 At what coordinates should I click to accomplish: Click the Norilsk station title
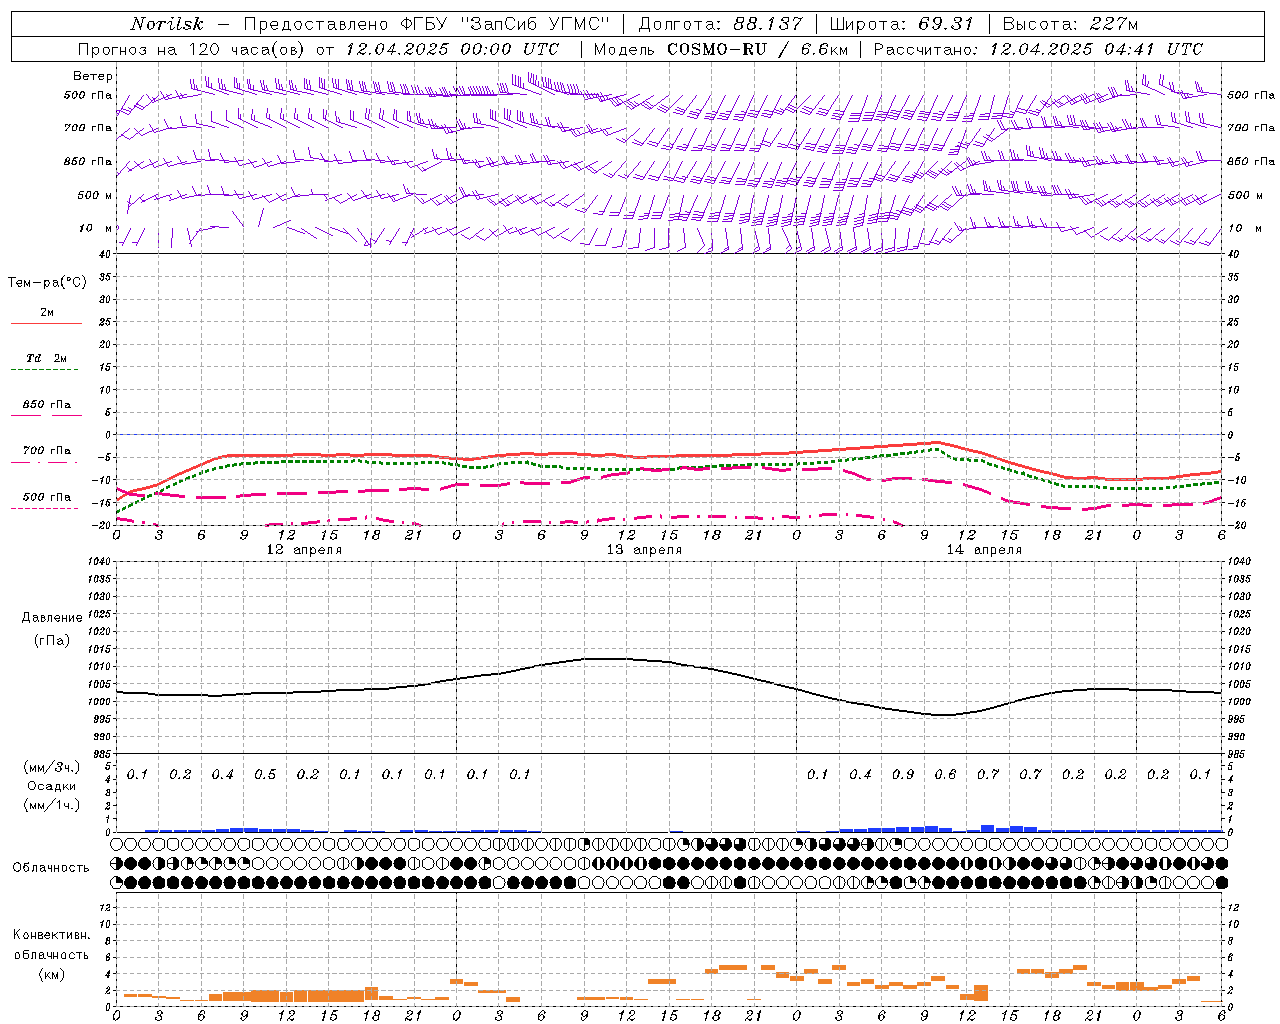point(167,24)
